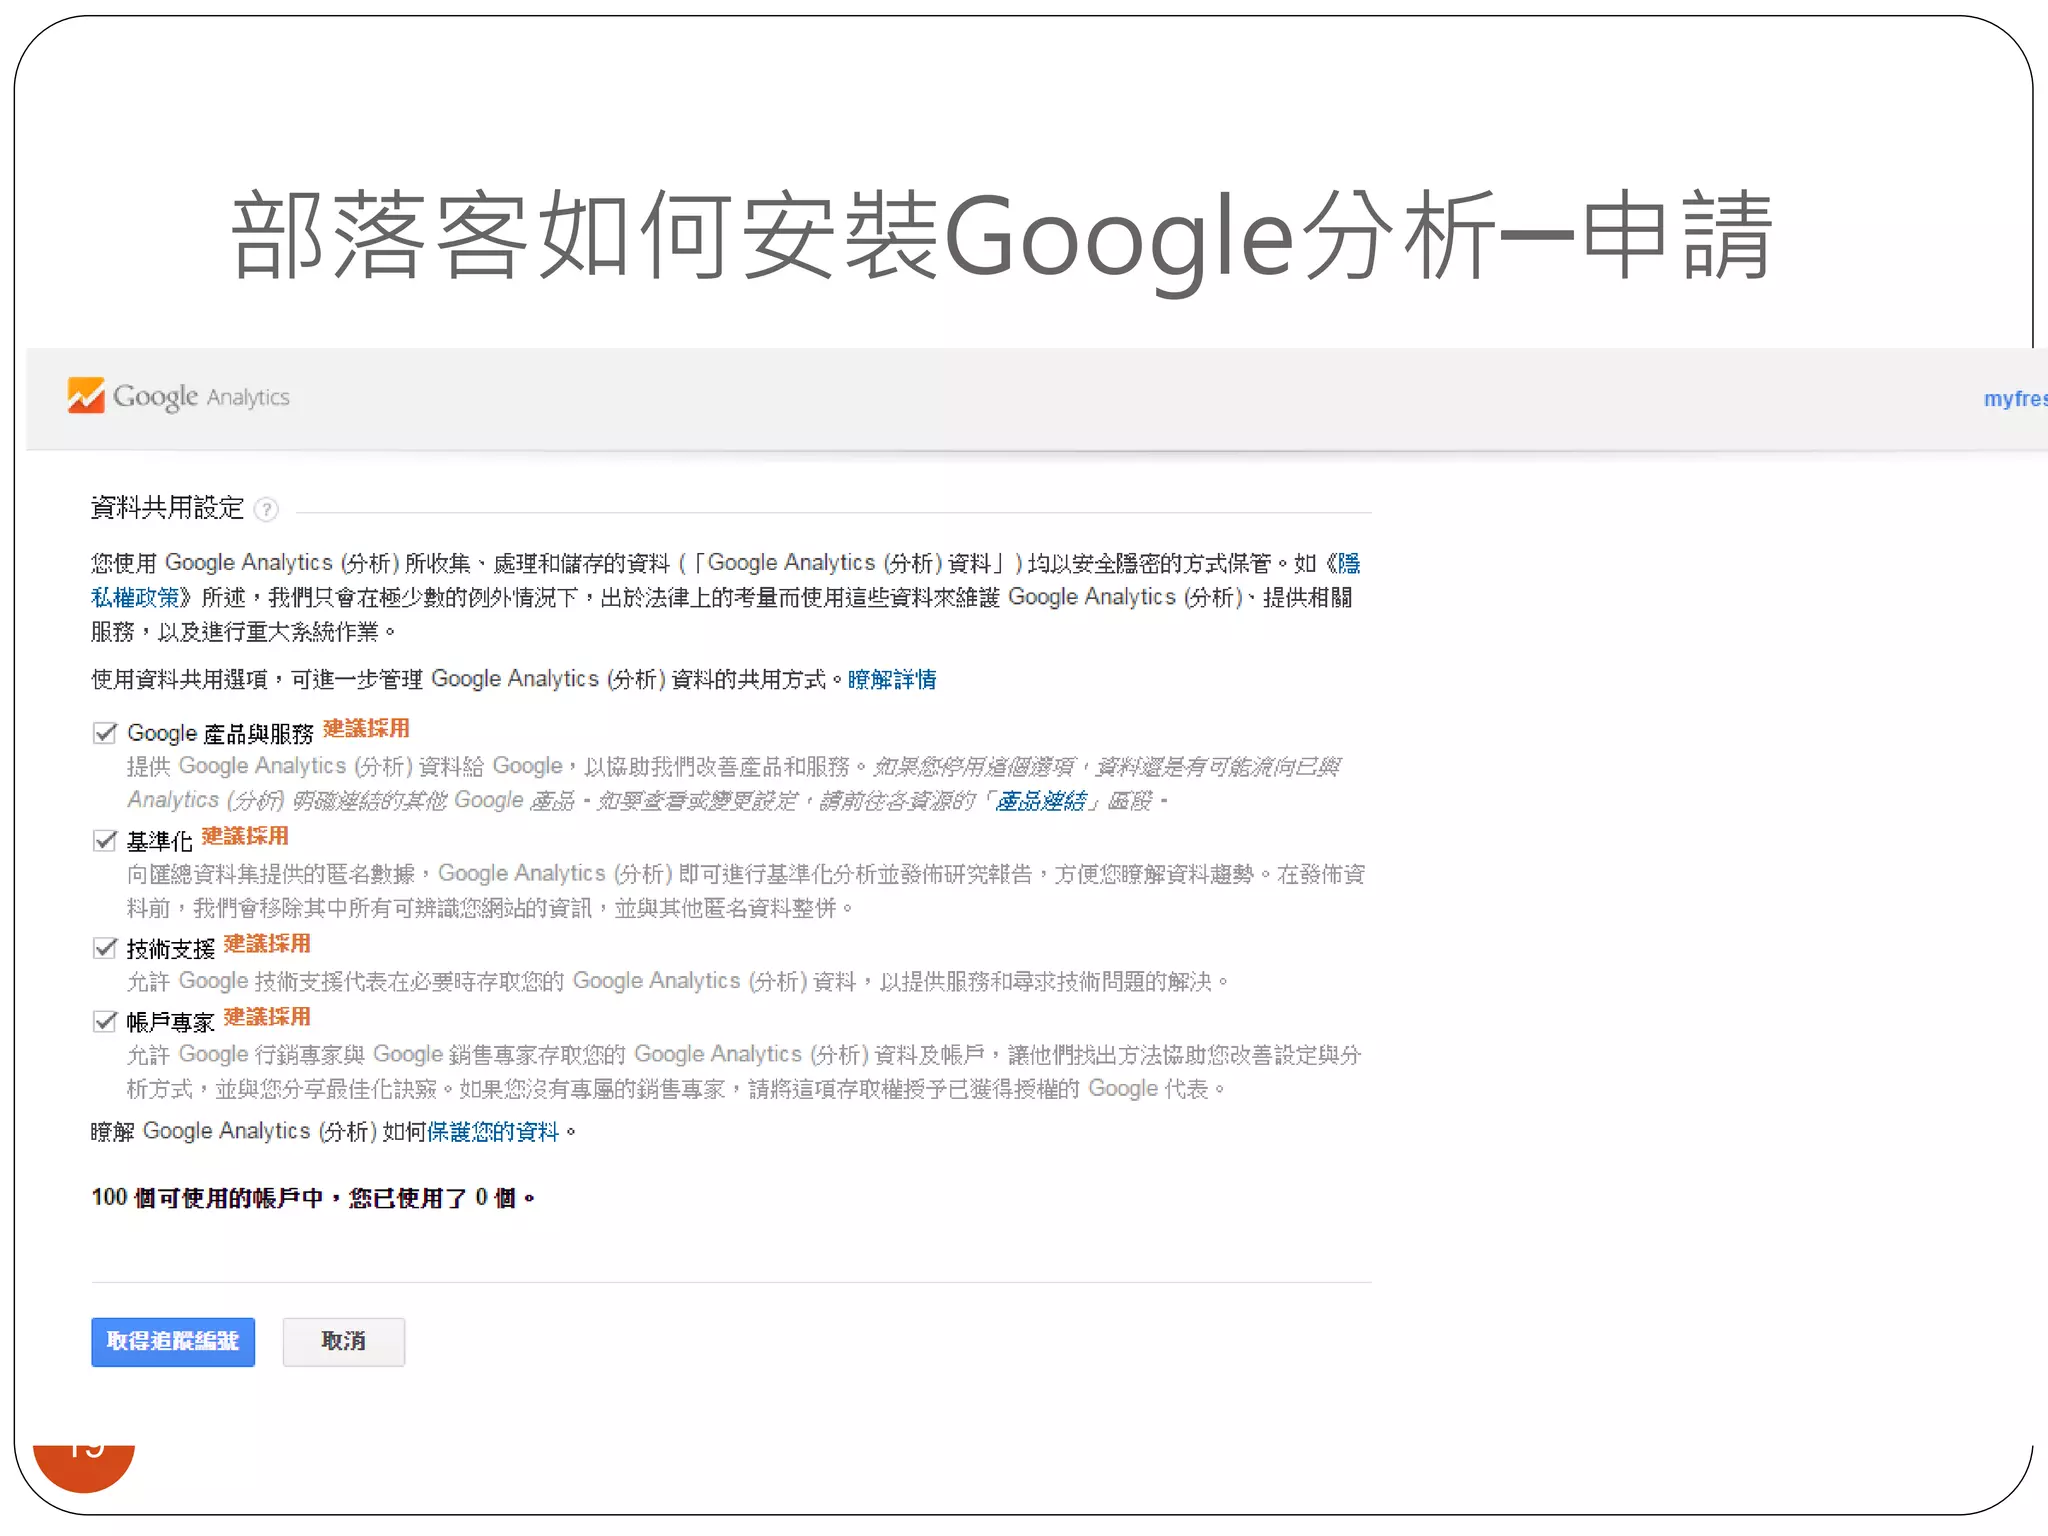
Task: Click the Google Analytics logo
Action: [x=178, y=396]
